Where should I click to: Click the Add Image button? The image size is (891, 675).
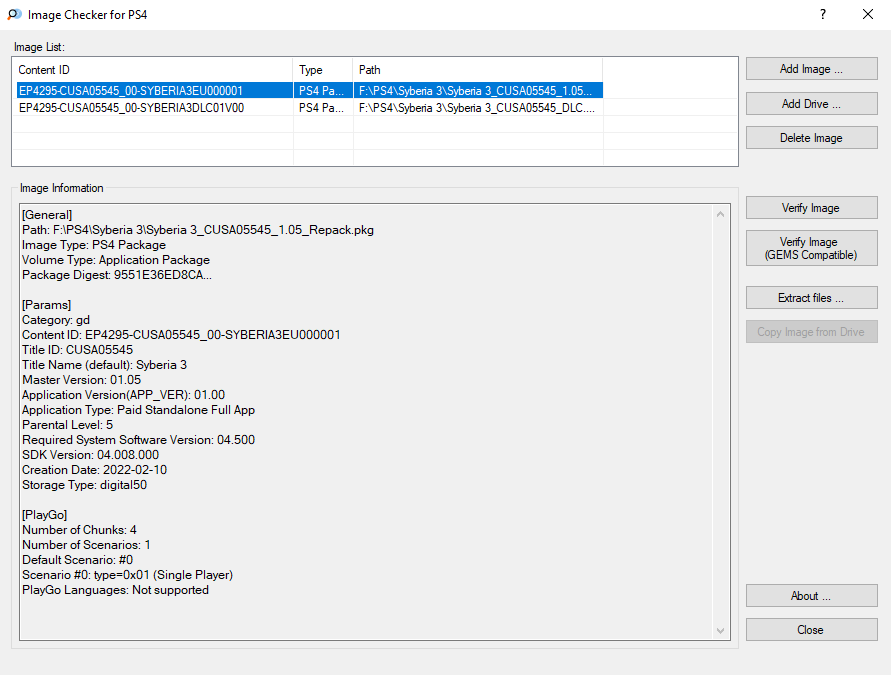[x=811, y=69]
